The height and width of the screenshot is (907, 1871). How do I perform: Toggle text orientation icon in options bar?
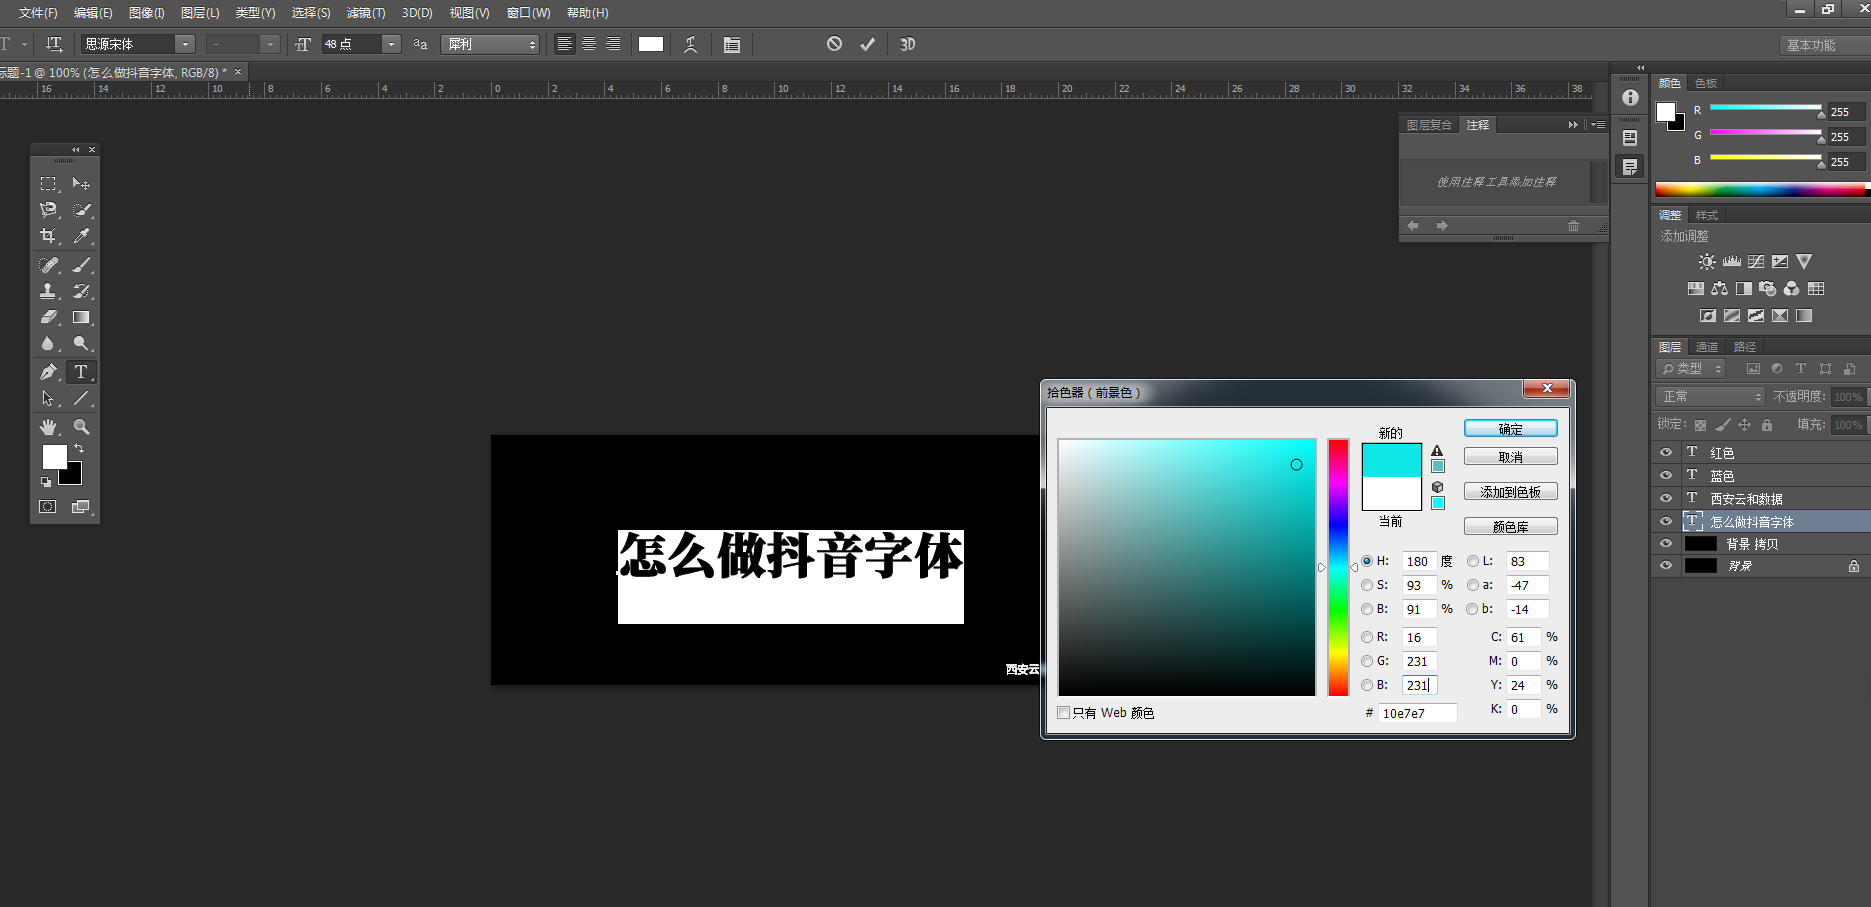pos(54,44)
